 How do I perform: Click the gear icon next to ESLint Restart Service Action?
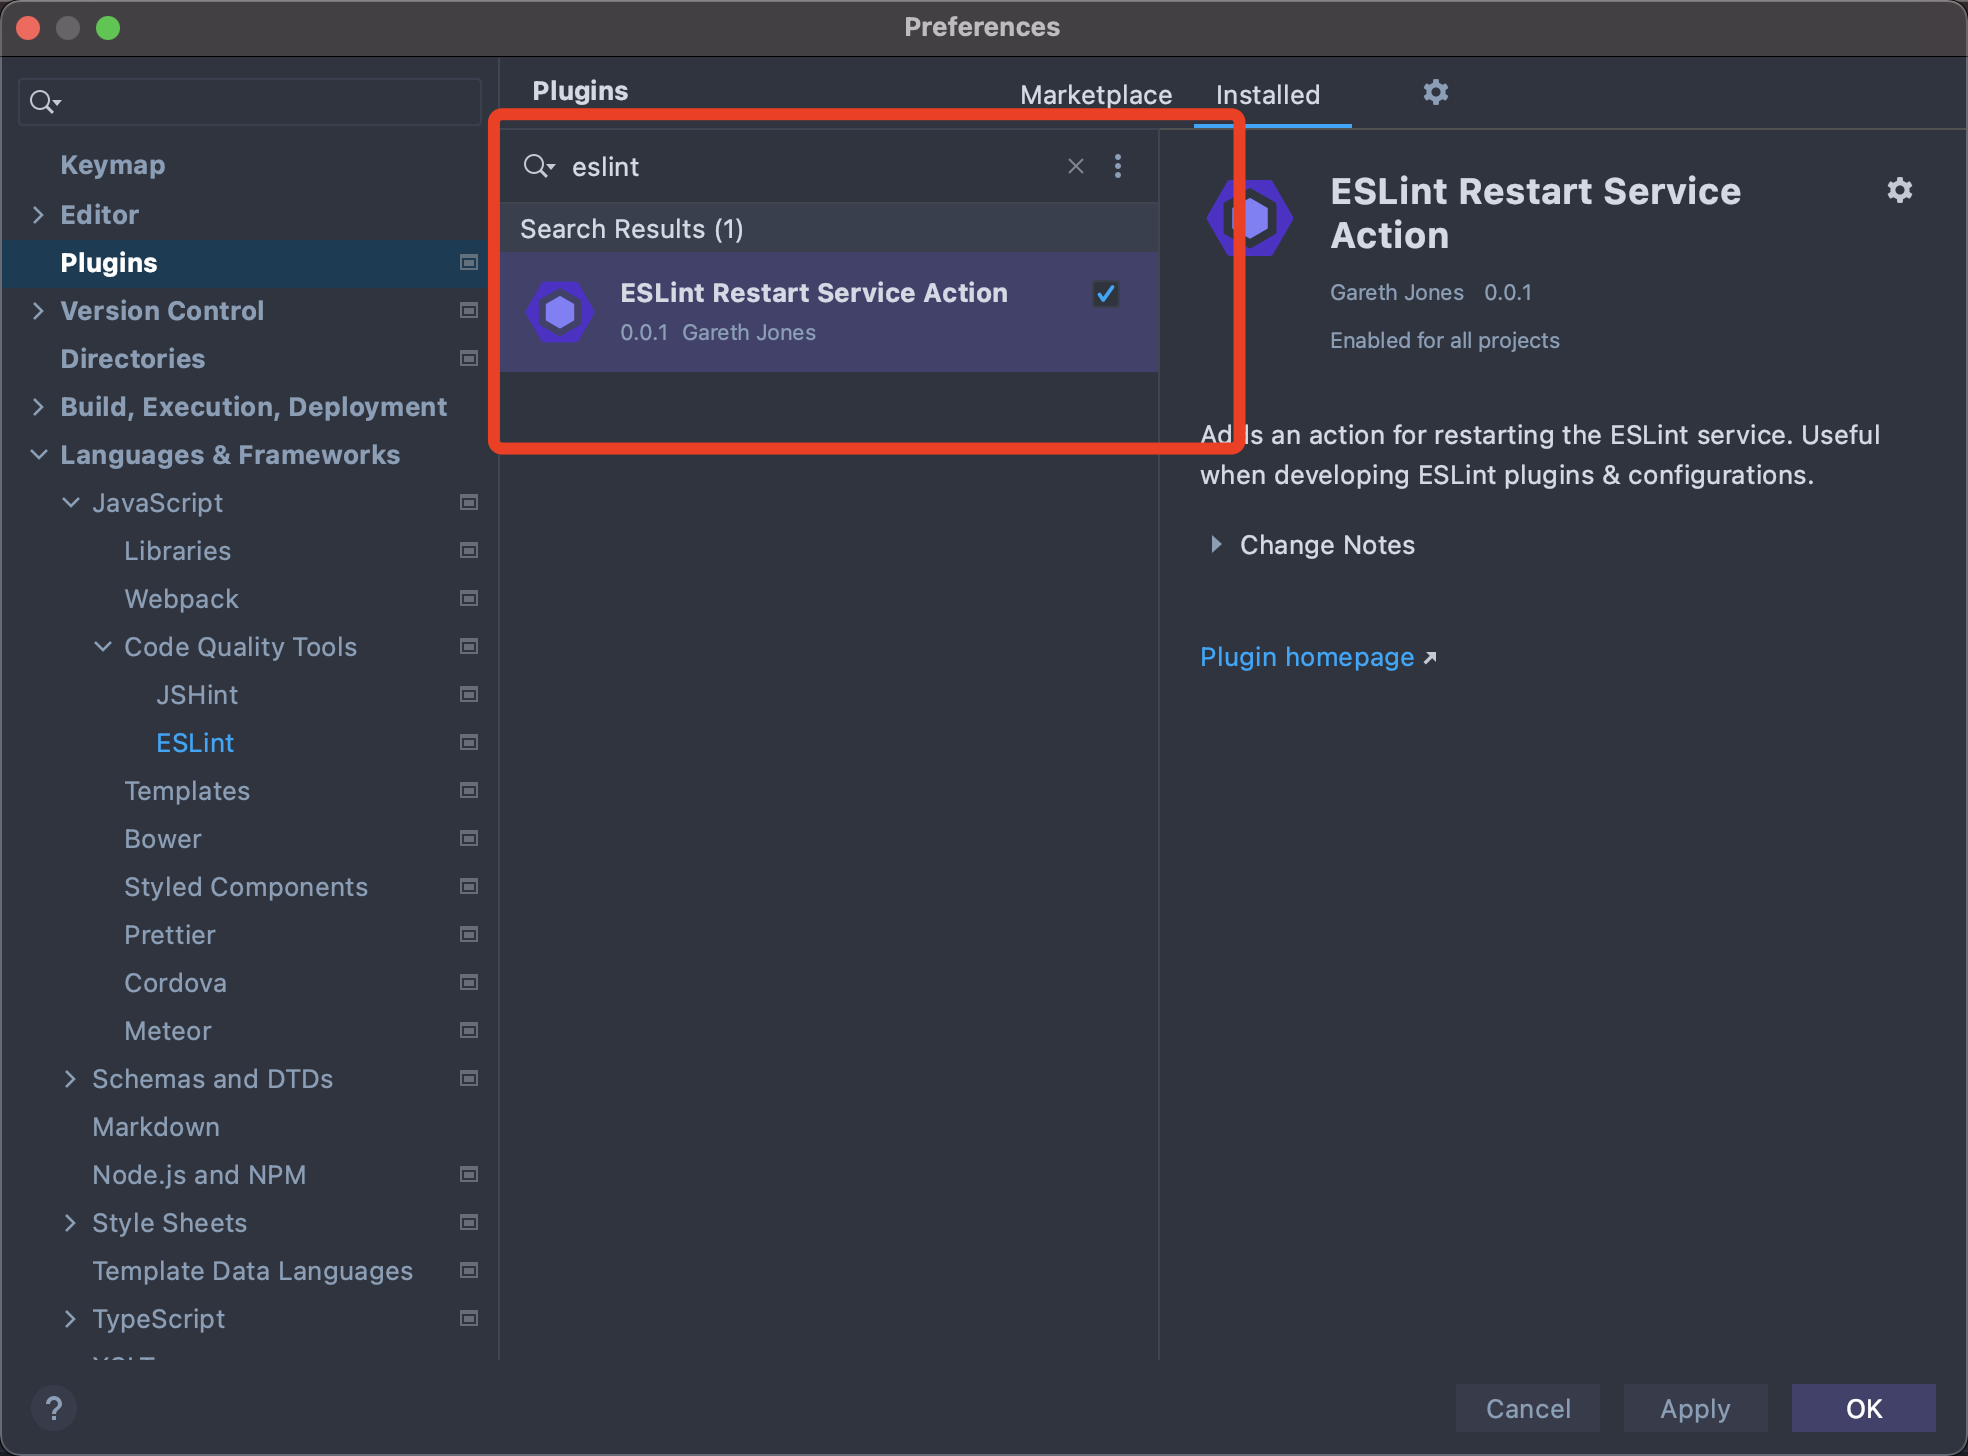point(1899,190)
